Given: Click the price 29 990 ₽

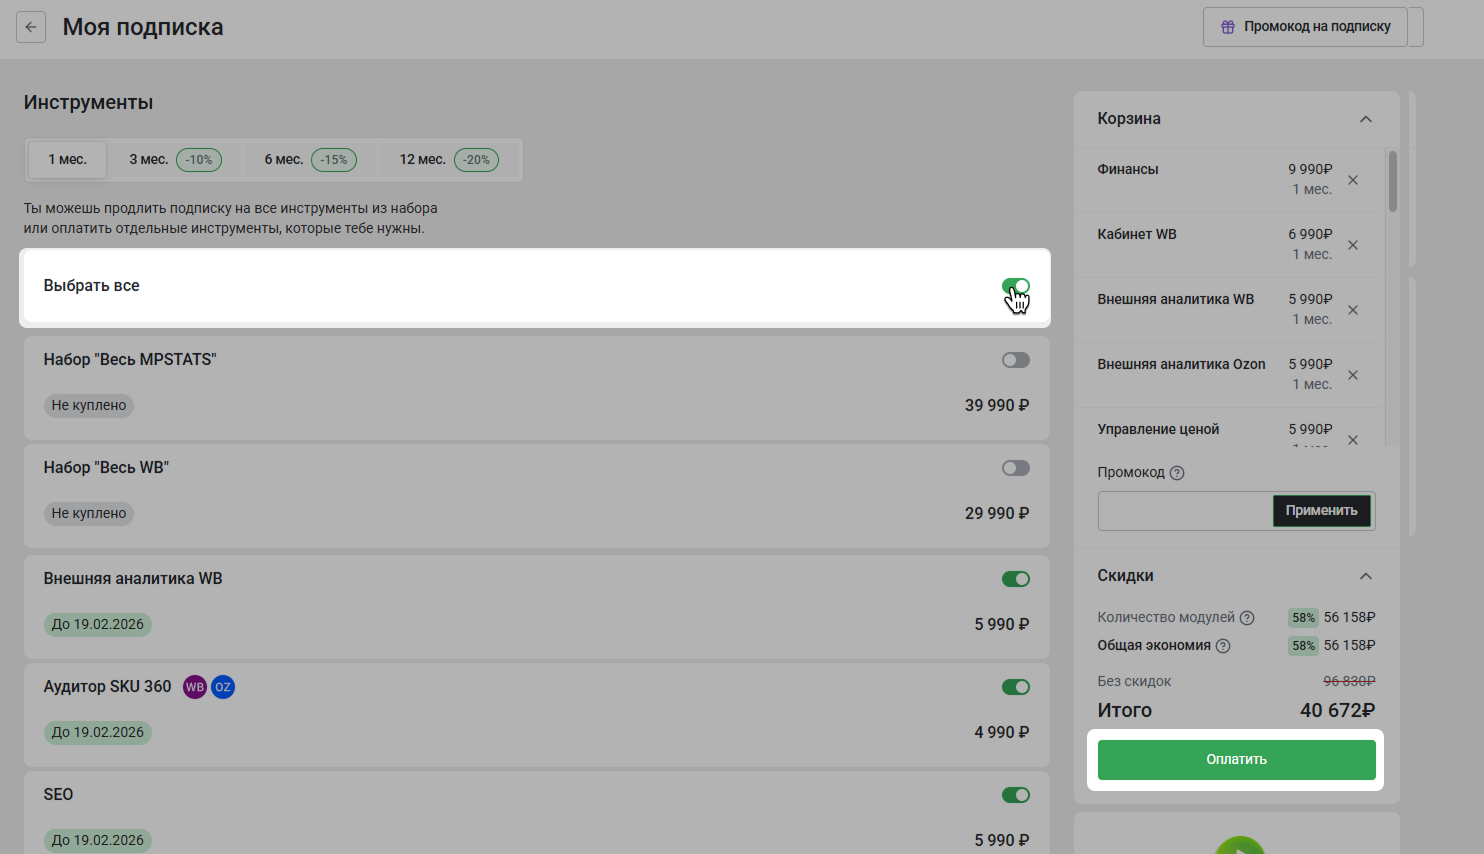Looking at the screenshot, I should (996, 513).
